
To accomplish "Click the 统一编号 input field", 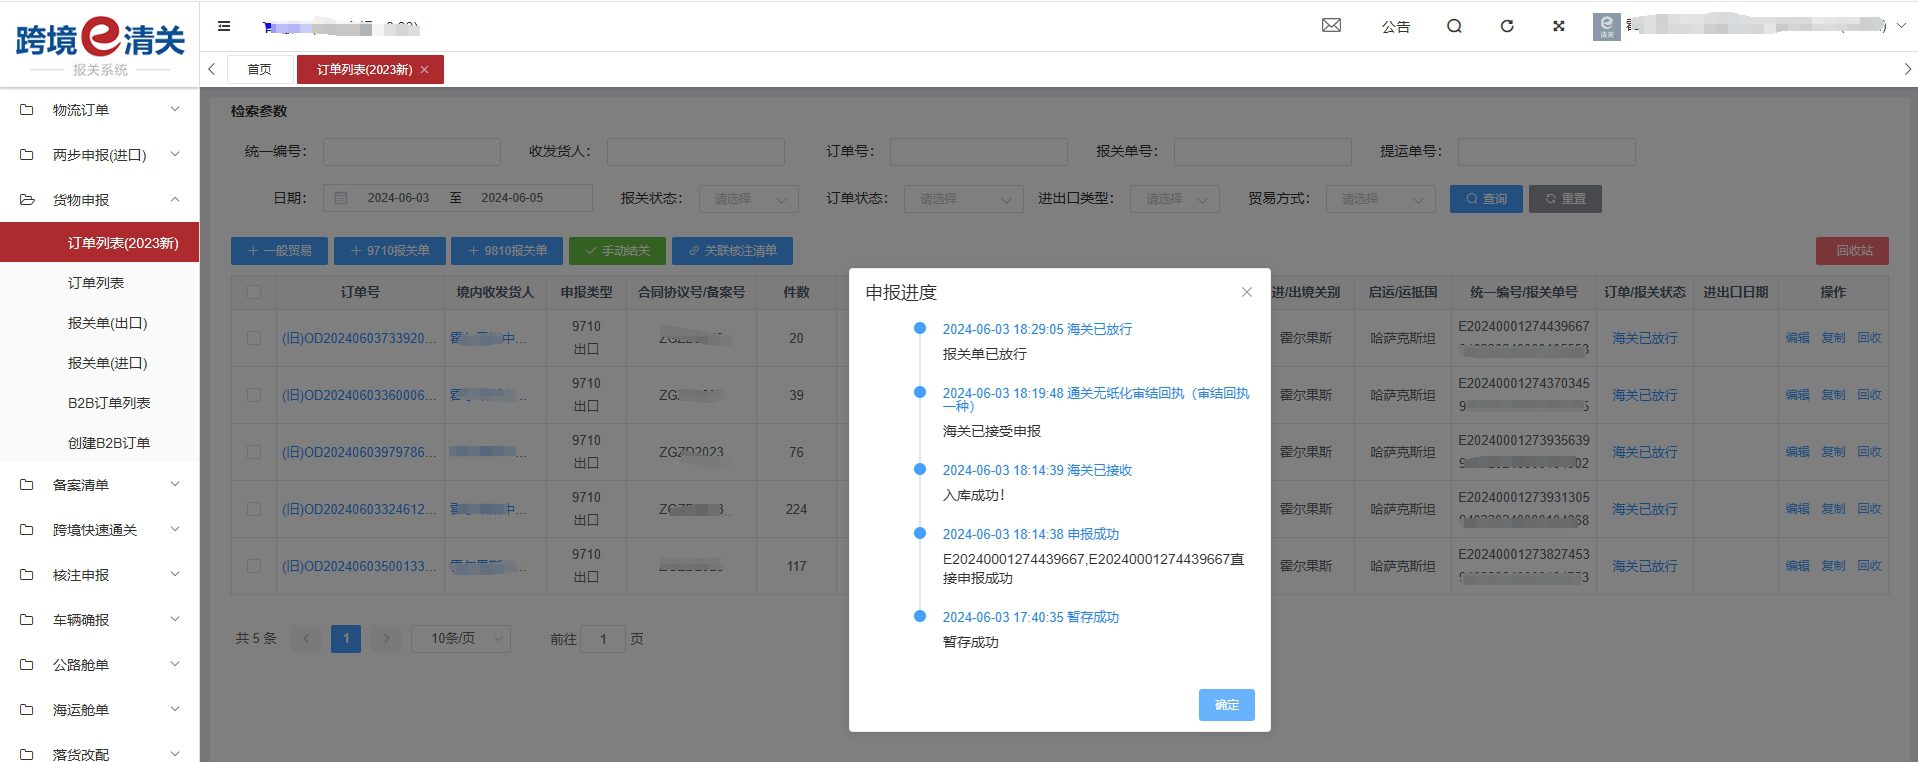I will [x=411, y=152].
